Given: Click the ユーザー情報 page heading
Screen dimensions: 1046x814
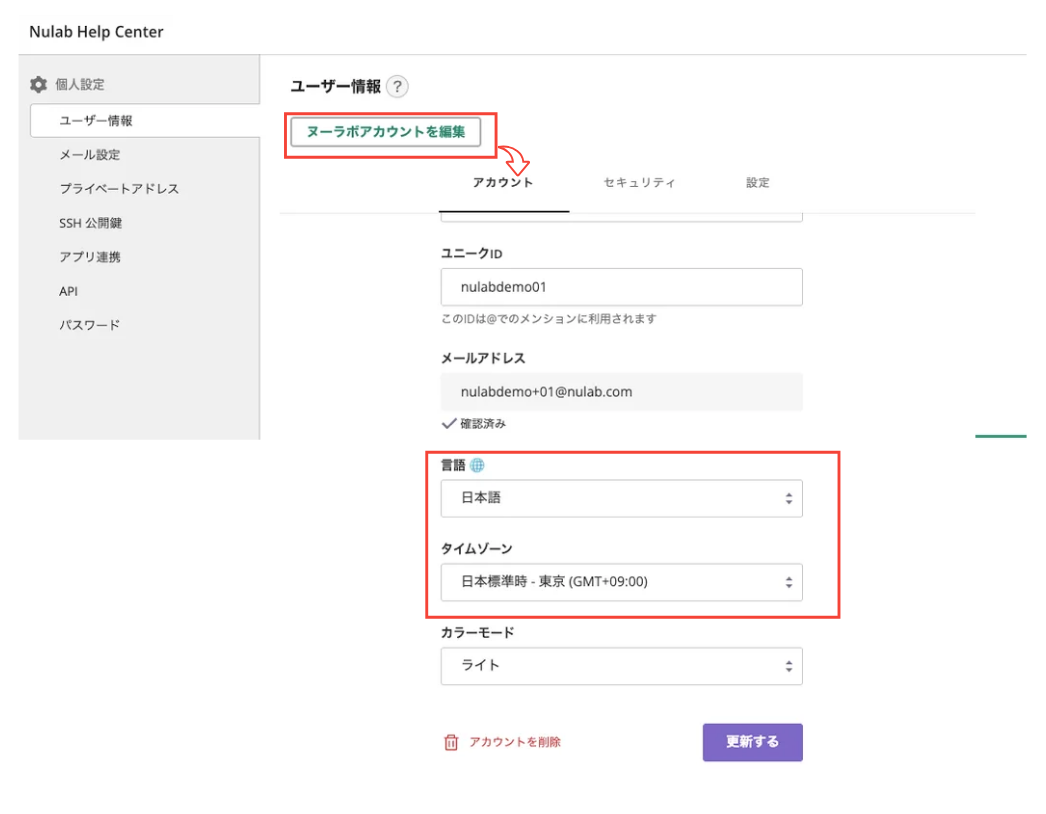Looking at the screenshot, I should point(336,87).
